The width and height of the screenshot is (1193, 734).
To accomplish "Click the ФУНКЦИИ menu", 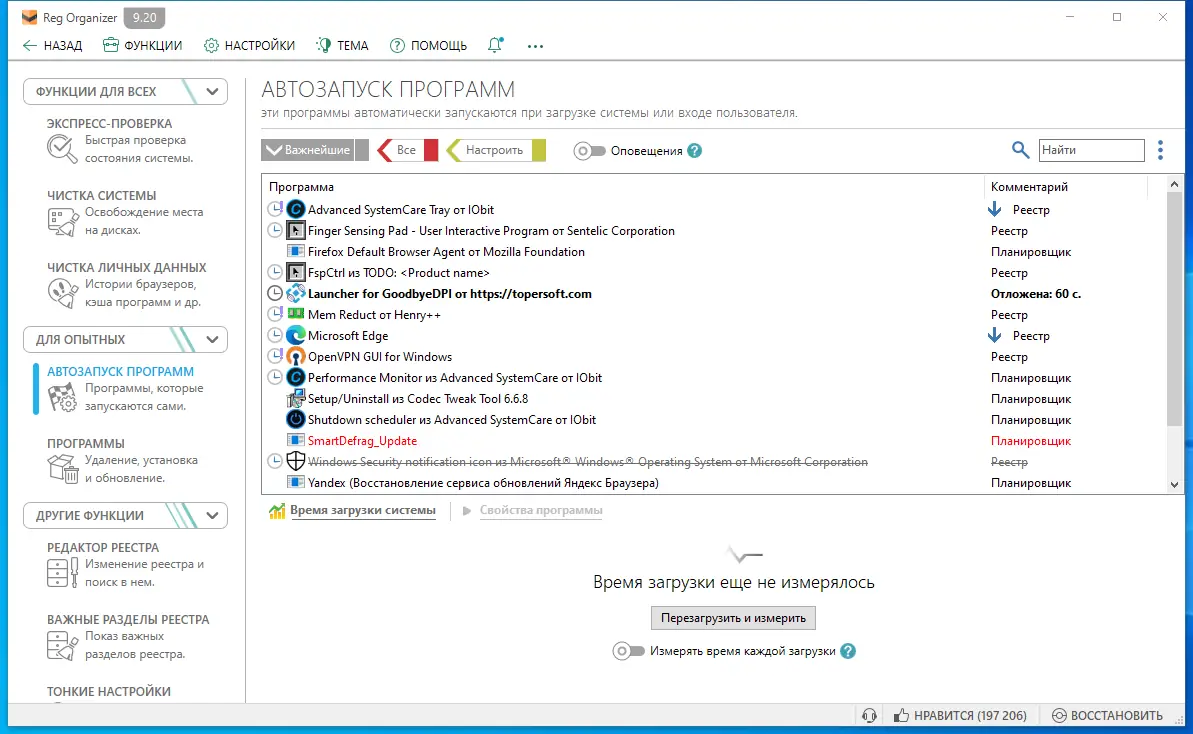I will pos(143,46).
